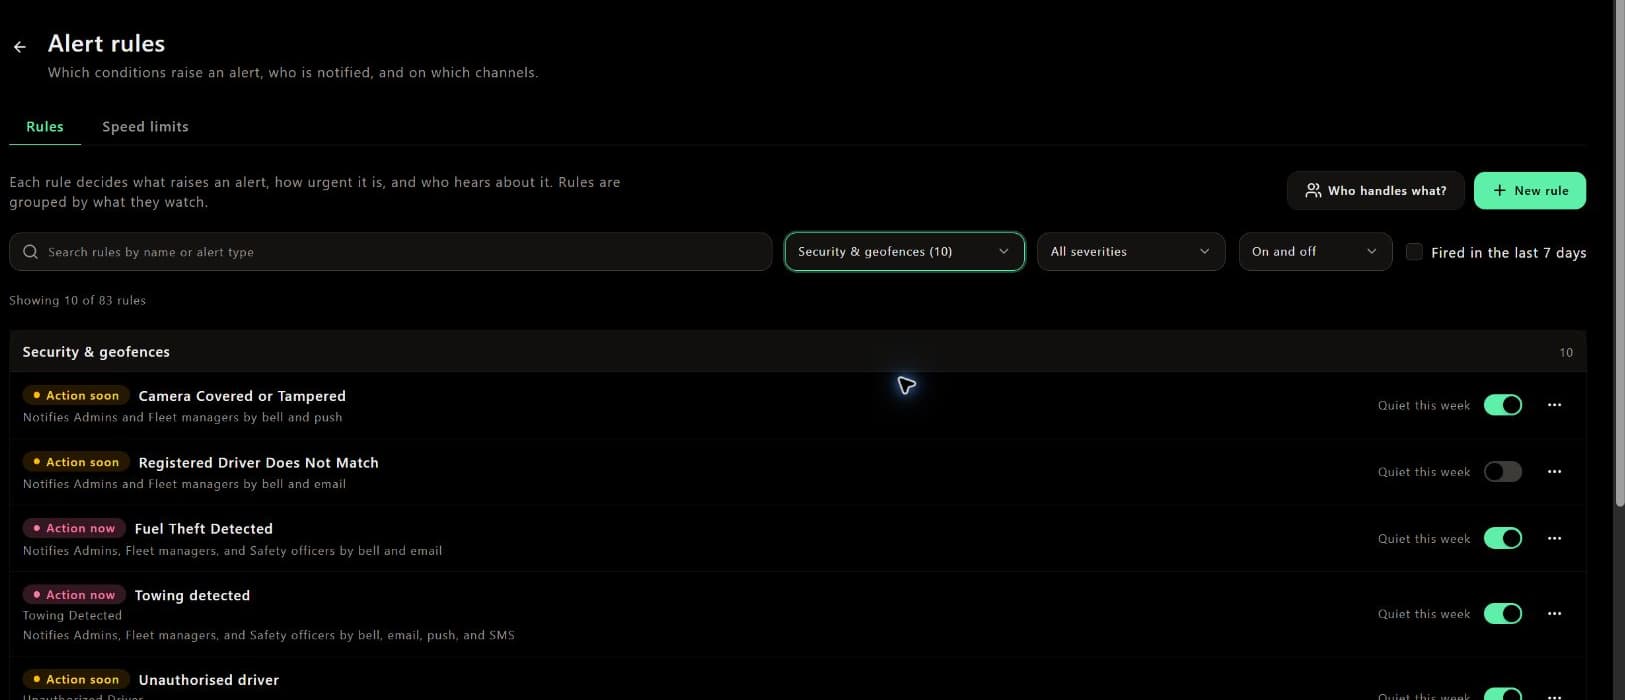This screenshot has height=700, width=1625.
Task: Click Quiet this week on Fuel Theft row
Action: click(1424, 538)
